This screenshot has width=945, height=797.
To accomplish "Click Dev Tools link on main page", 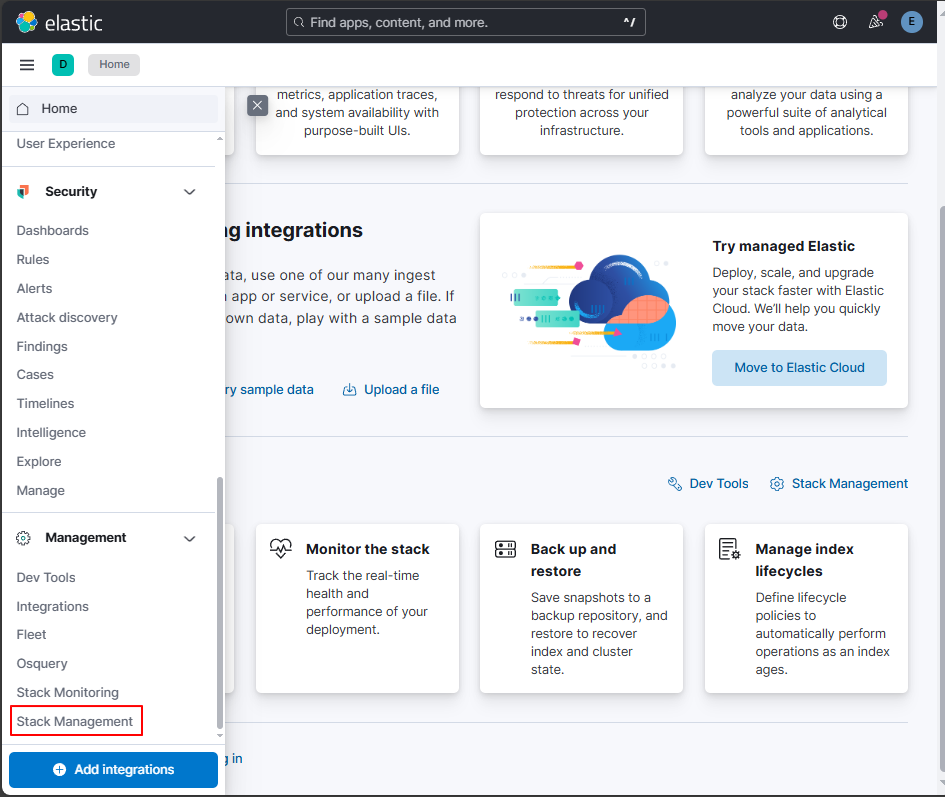I will [x=718, y=484].
